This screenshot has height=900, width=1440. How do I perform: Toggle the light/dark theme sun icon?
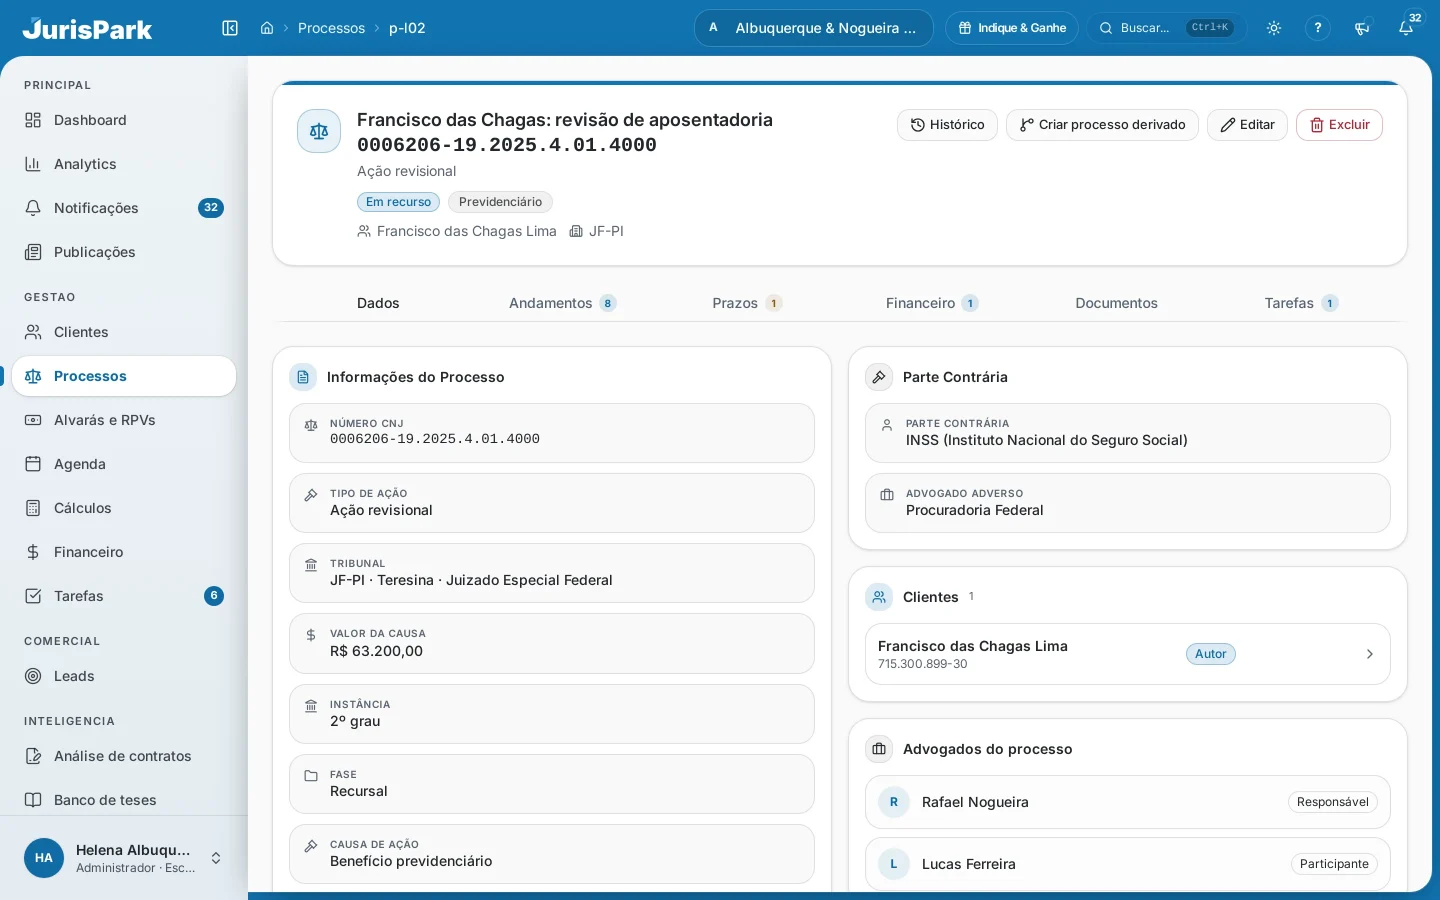point(1274,28)
